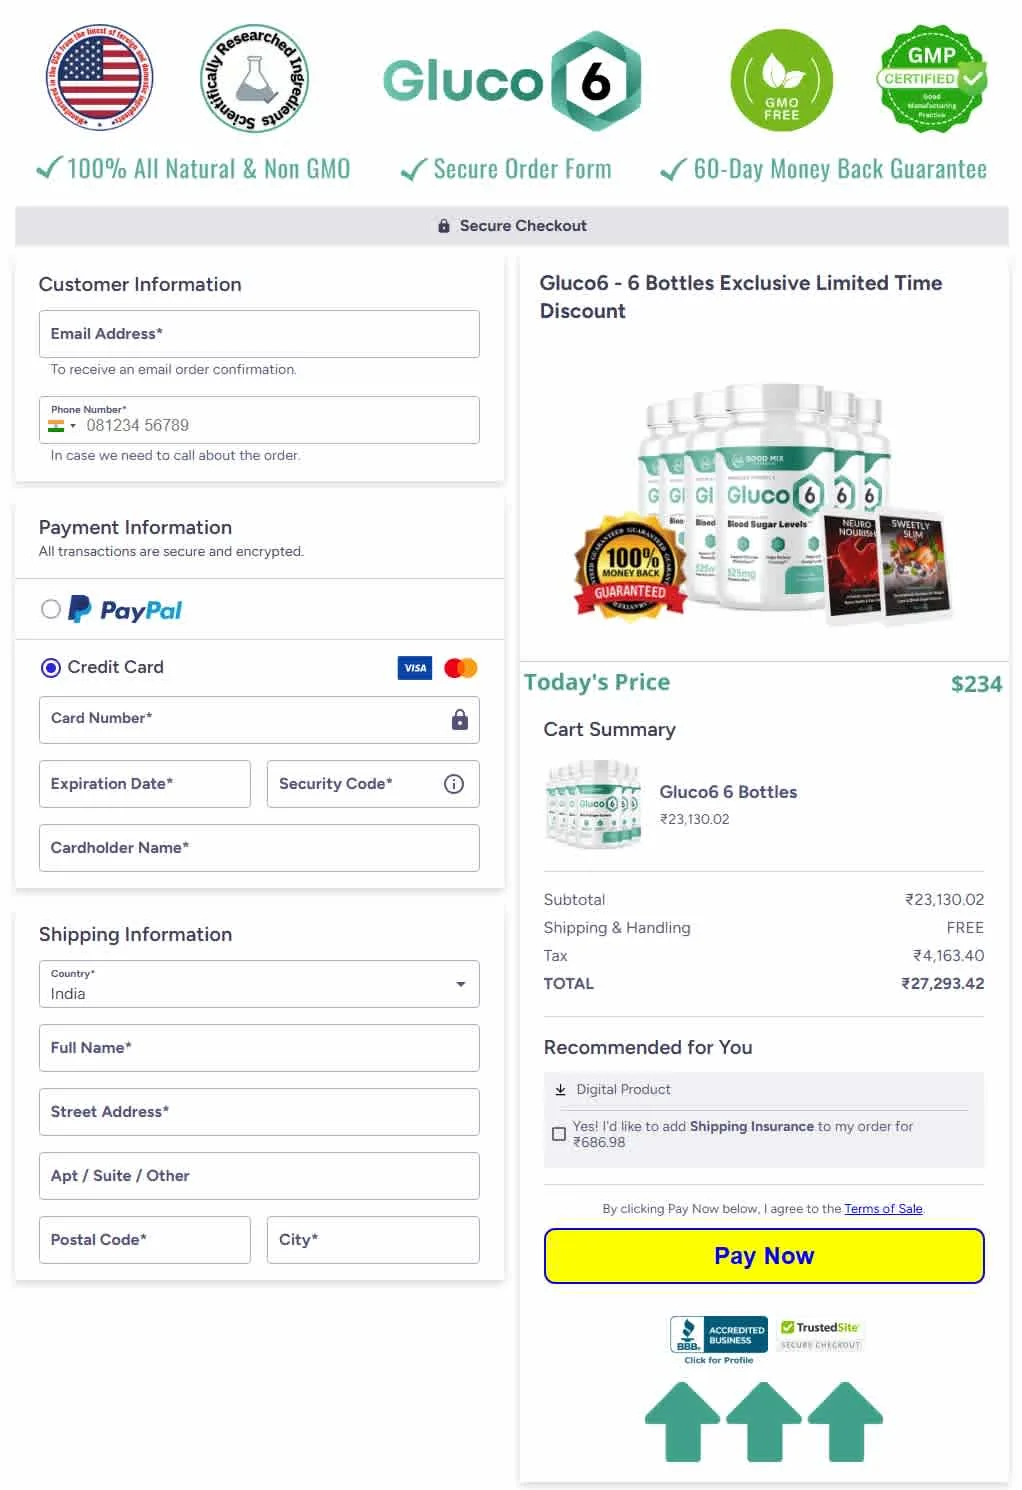Screen dimensions: 1022x1490
Task: Click the GMP Certified badge icon
Action: pyautogui.click(x=930, y=80)
